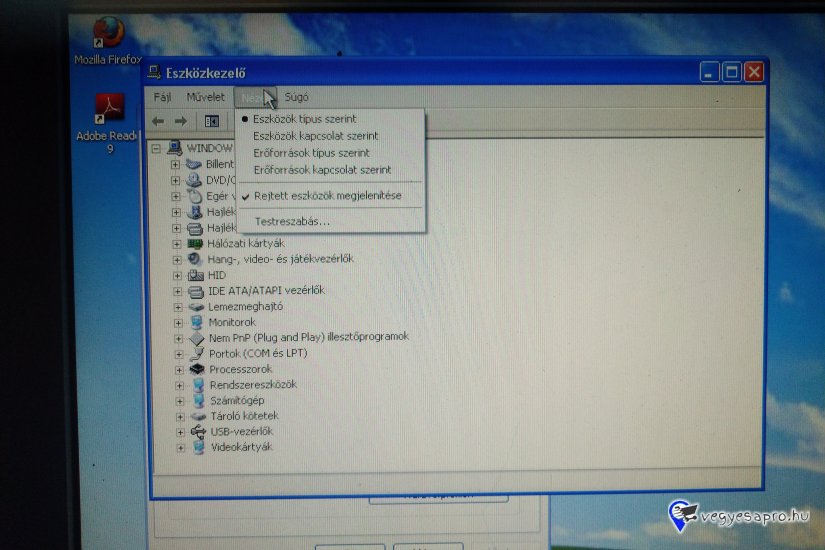Viewport: 825px width, 550px height.
Task: Click the forward arrow toolbar icon
Action: (x=180, y=121)
